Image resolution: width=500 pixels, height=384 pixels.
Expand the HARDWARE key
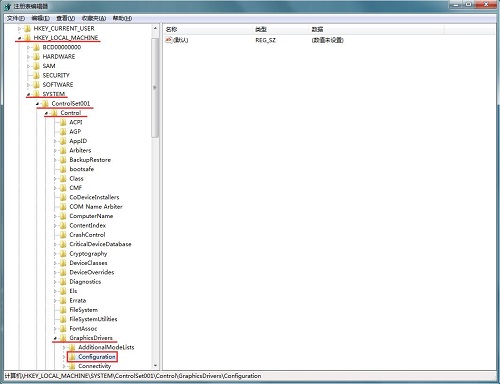click(29, 57)
